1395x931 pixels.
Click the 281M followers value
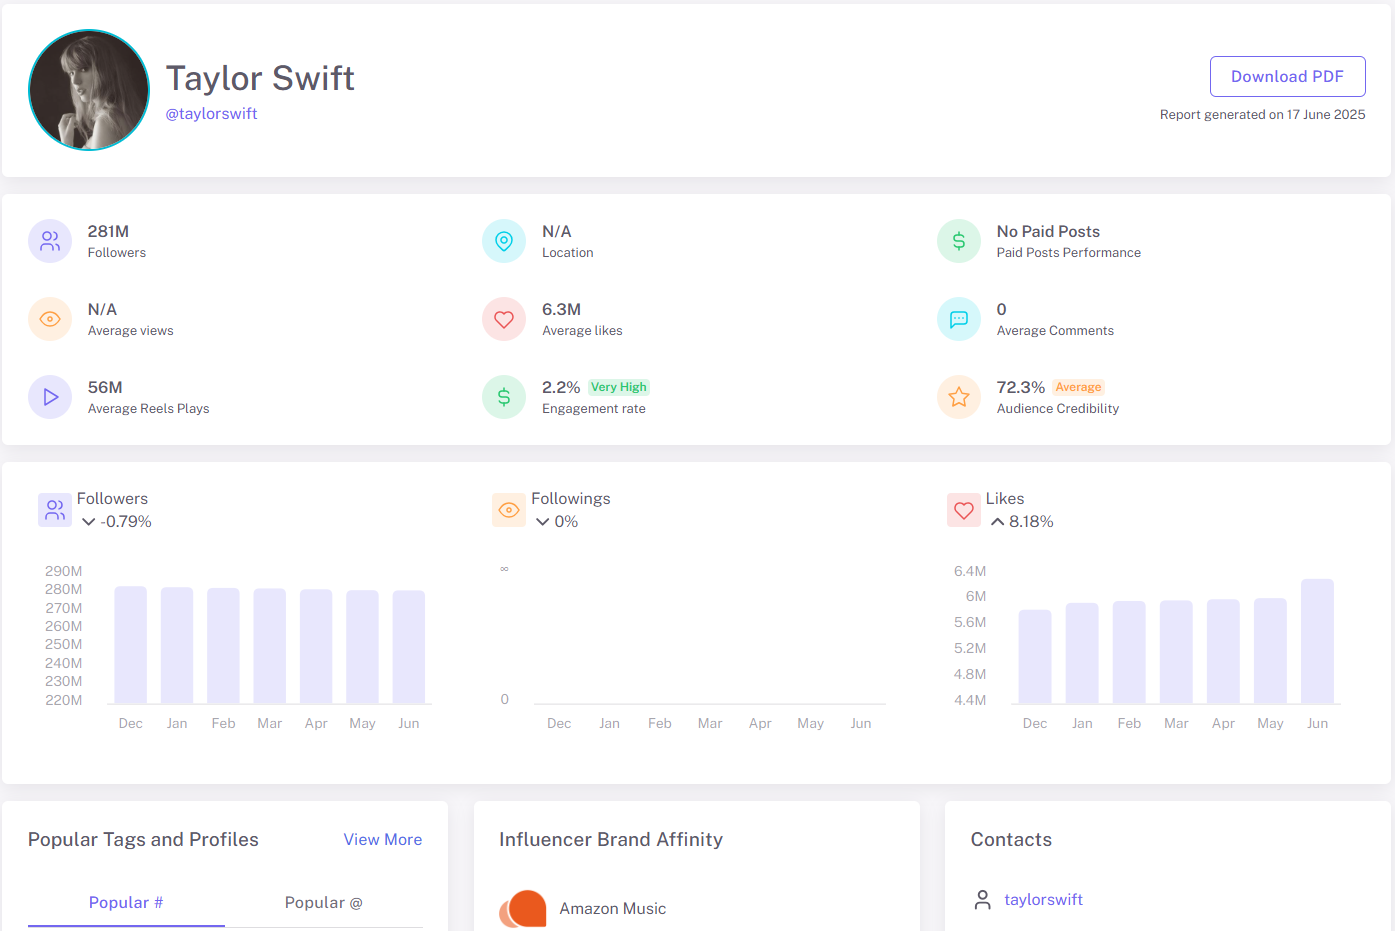pos(108,232)
